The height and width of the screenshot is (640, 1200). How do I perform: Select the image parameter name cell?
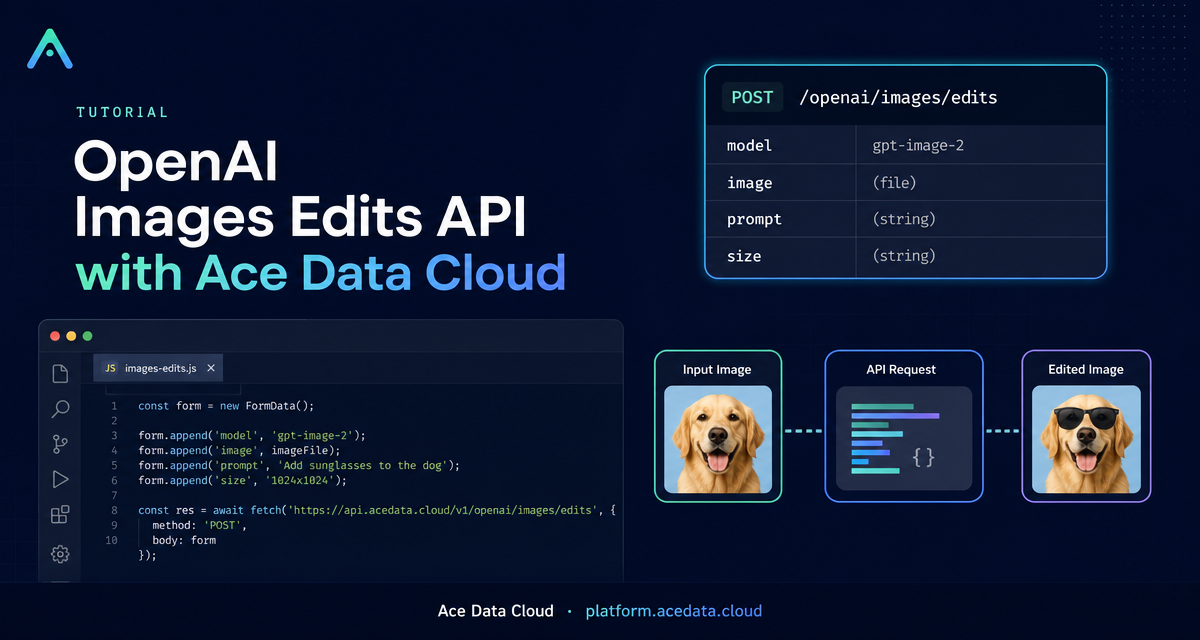(x=781, y=183)
